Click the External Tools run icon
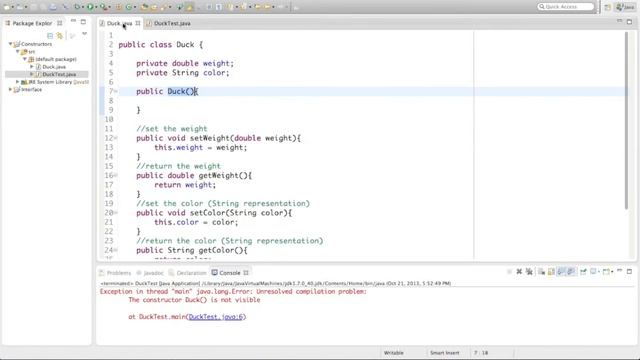The image size is (640, 360). click(104, 7)
